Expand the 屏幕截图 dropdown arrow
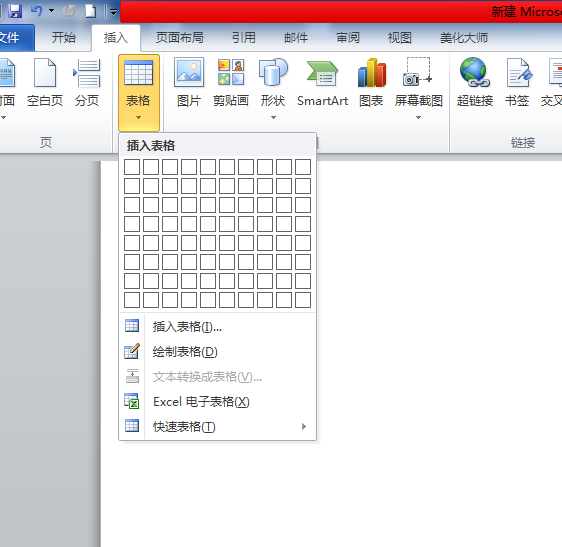The width and height of the screenshot is (562, 547). click(x=418, y=117)
